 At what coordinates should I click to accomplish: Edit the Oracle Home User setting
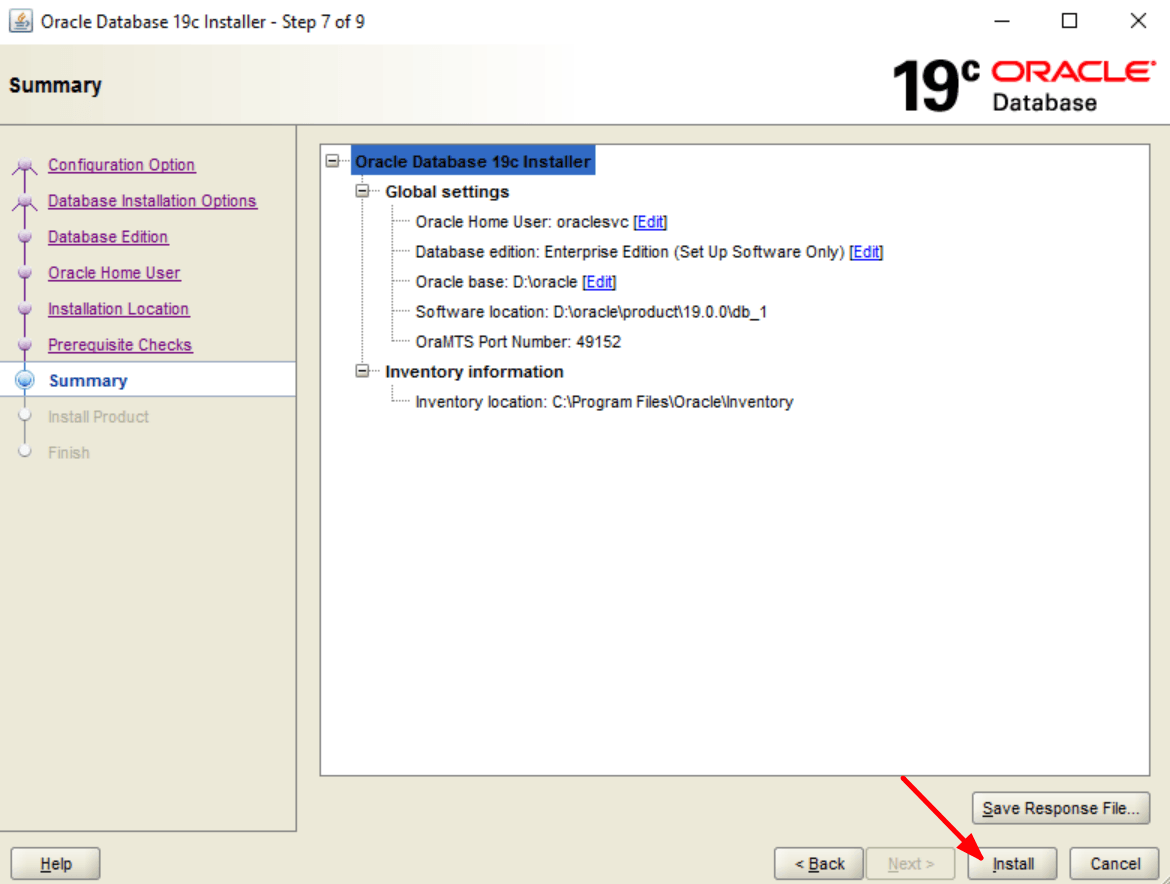[650, 222]
